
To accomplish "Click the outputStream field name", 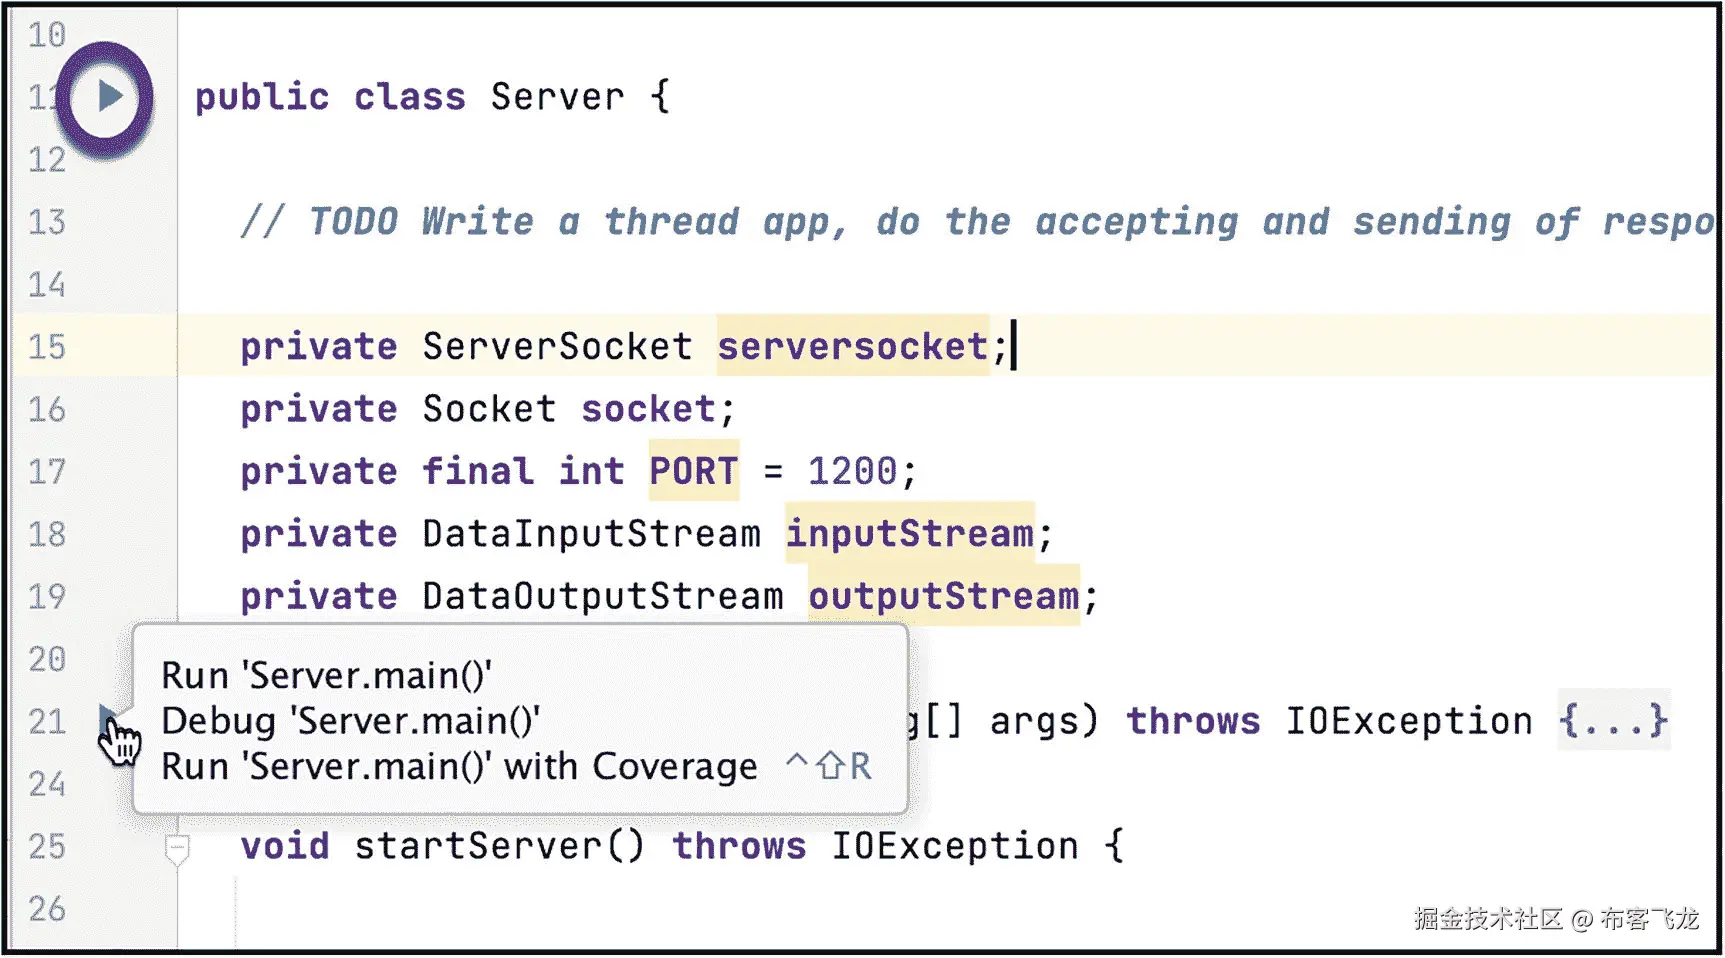I will 943,597.
